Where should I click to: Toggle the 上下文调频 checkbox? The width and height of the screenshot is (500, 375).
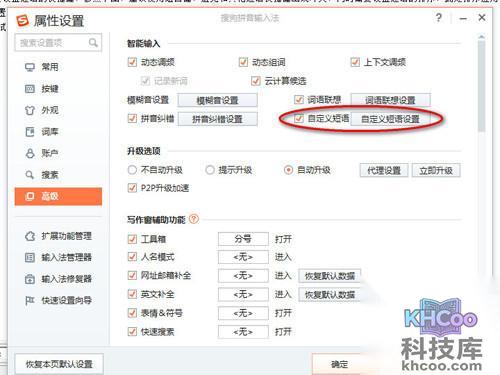355,62
